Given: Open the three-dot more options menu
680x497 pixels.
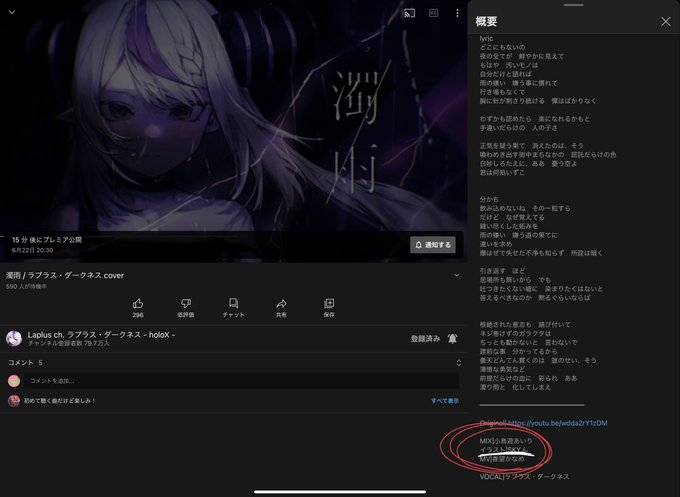Looking at the screenshot, I should tap(457, 13).
